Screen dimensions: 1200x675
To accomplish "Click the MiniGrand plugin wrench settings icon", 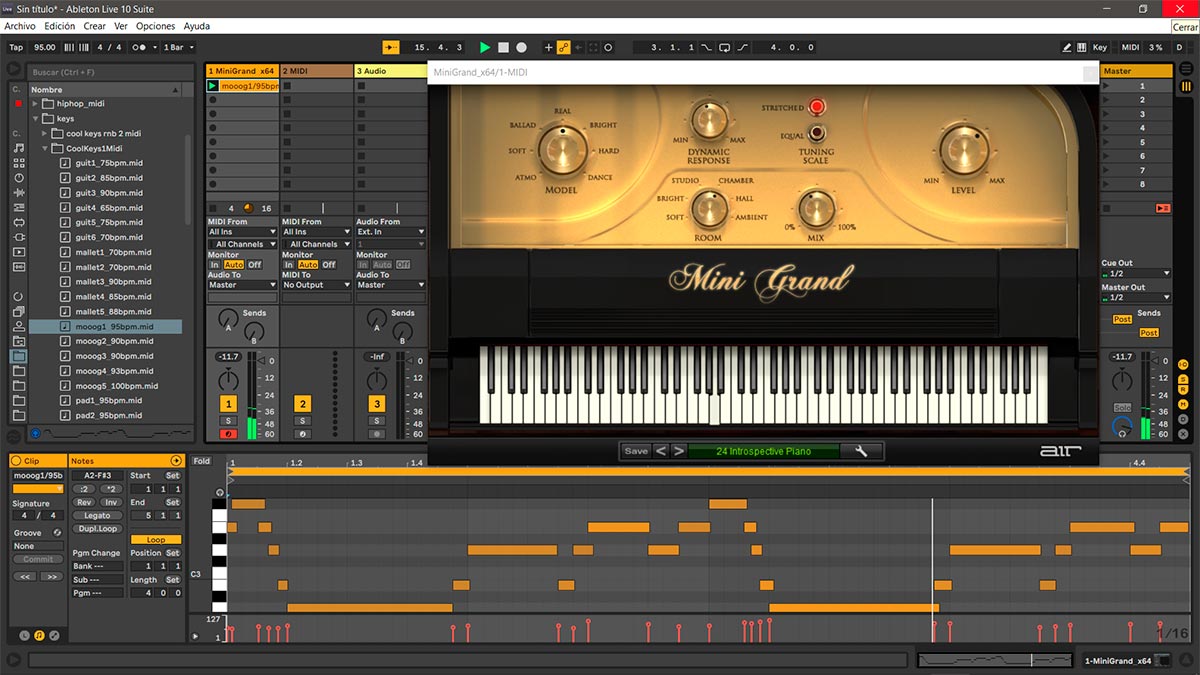I will [861, 451].
